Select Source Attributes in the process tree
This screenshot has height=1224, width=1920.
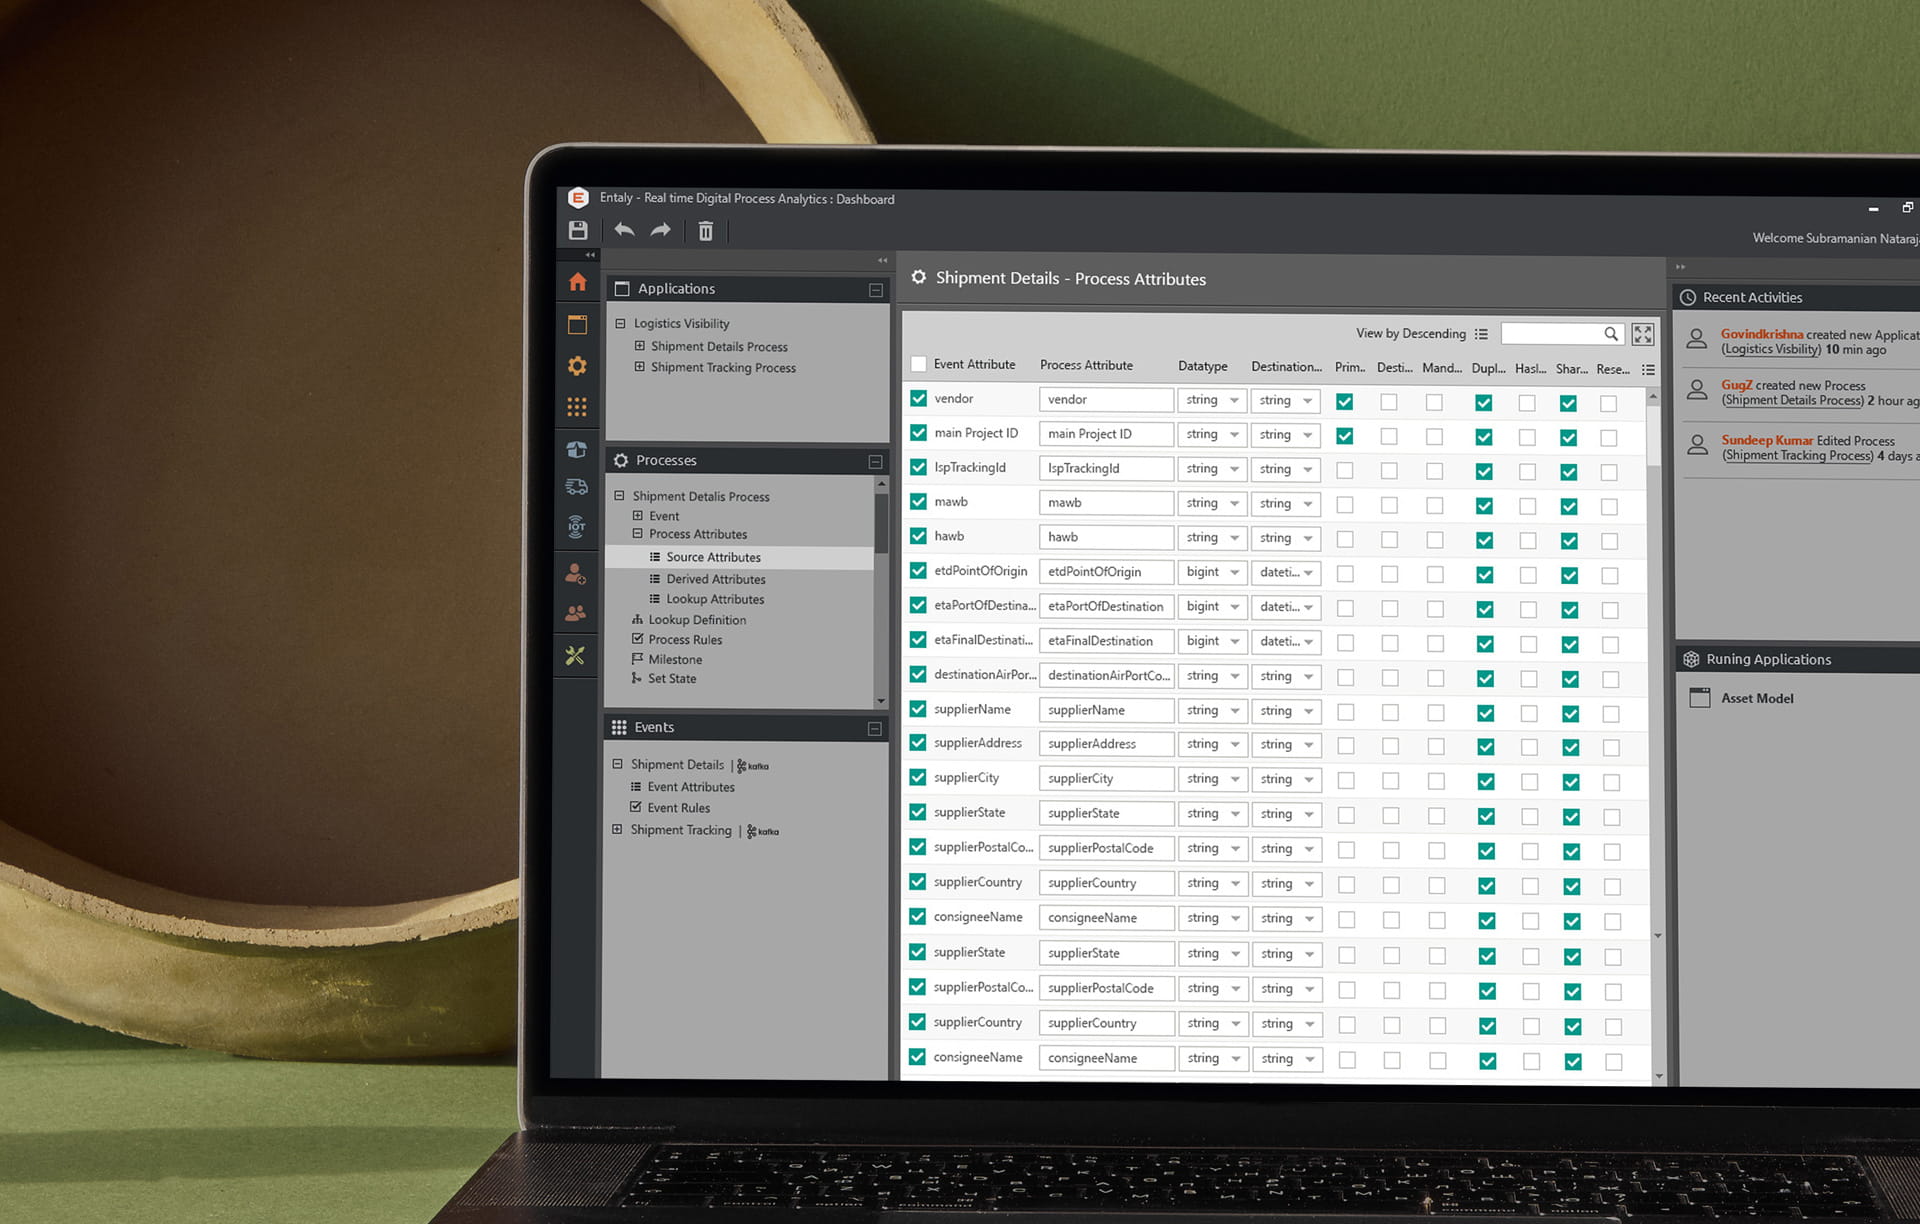(x=713, y=557)
